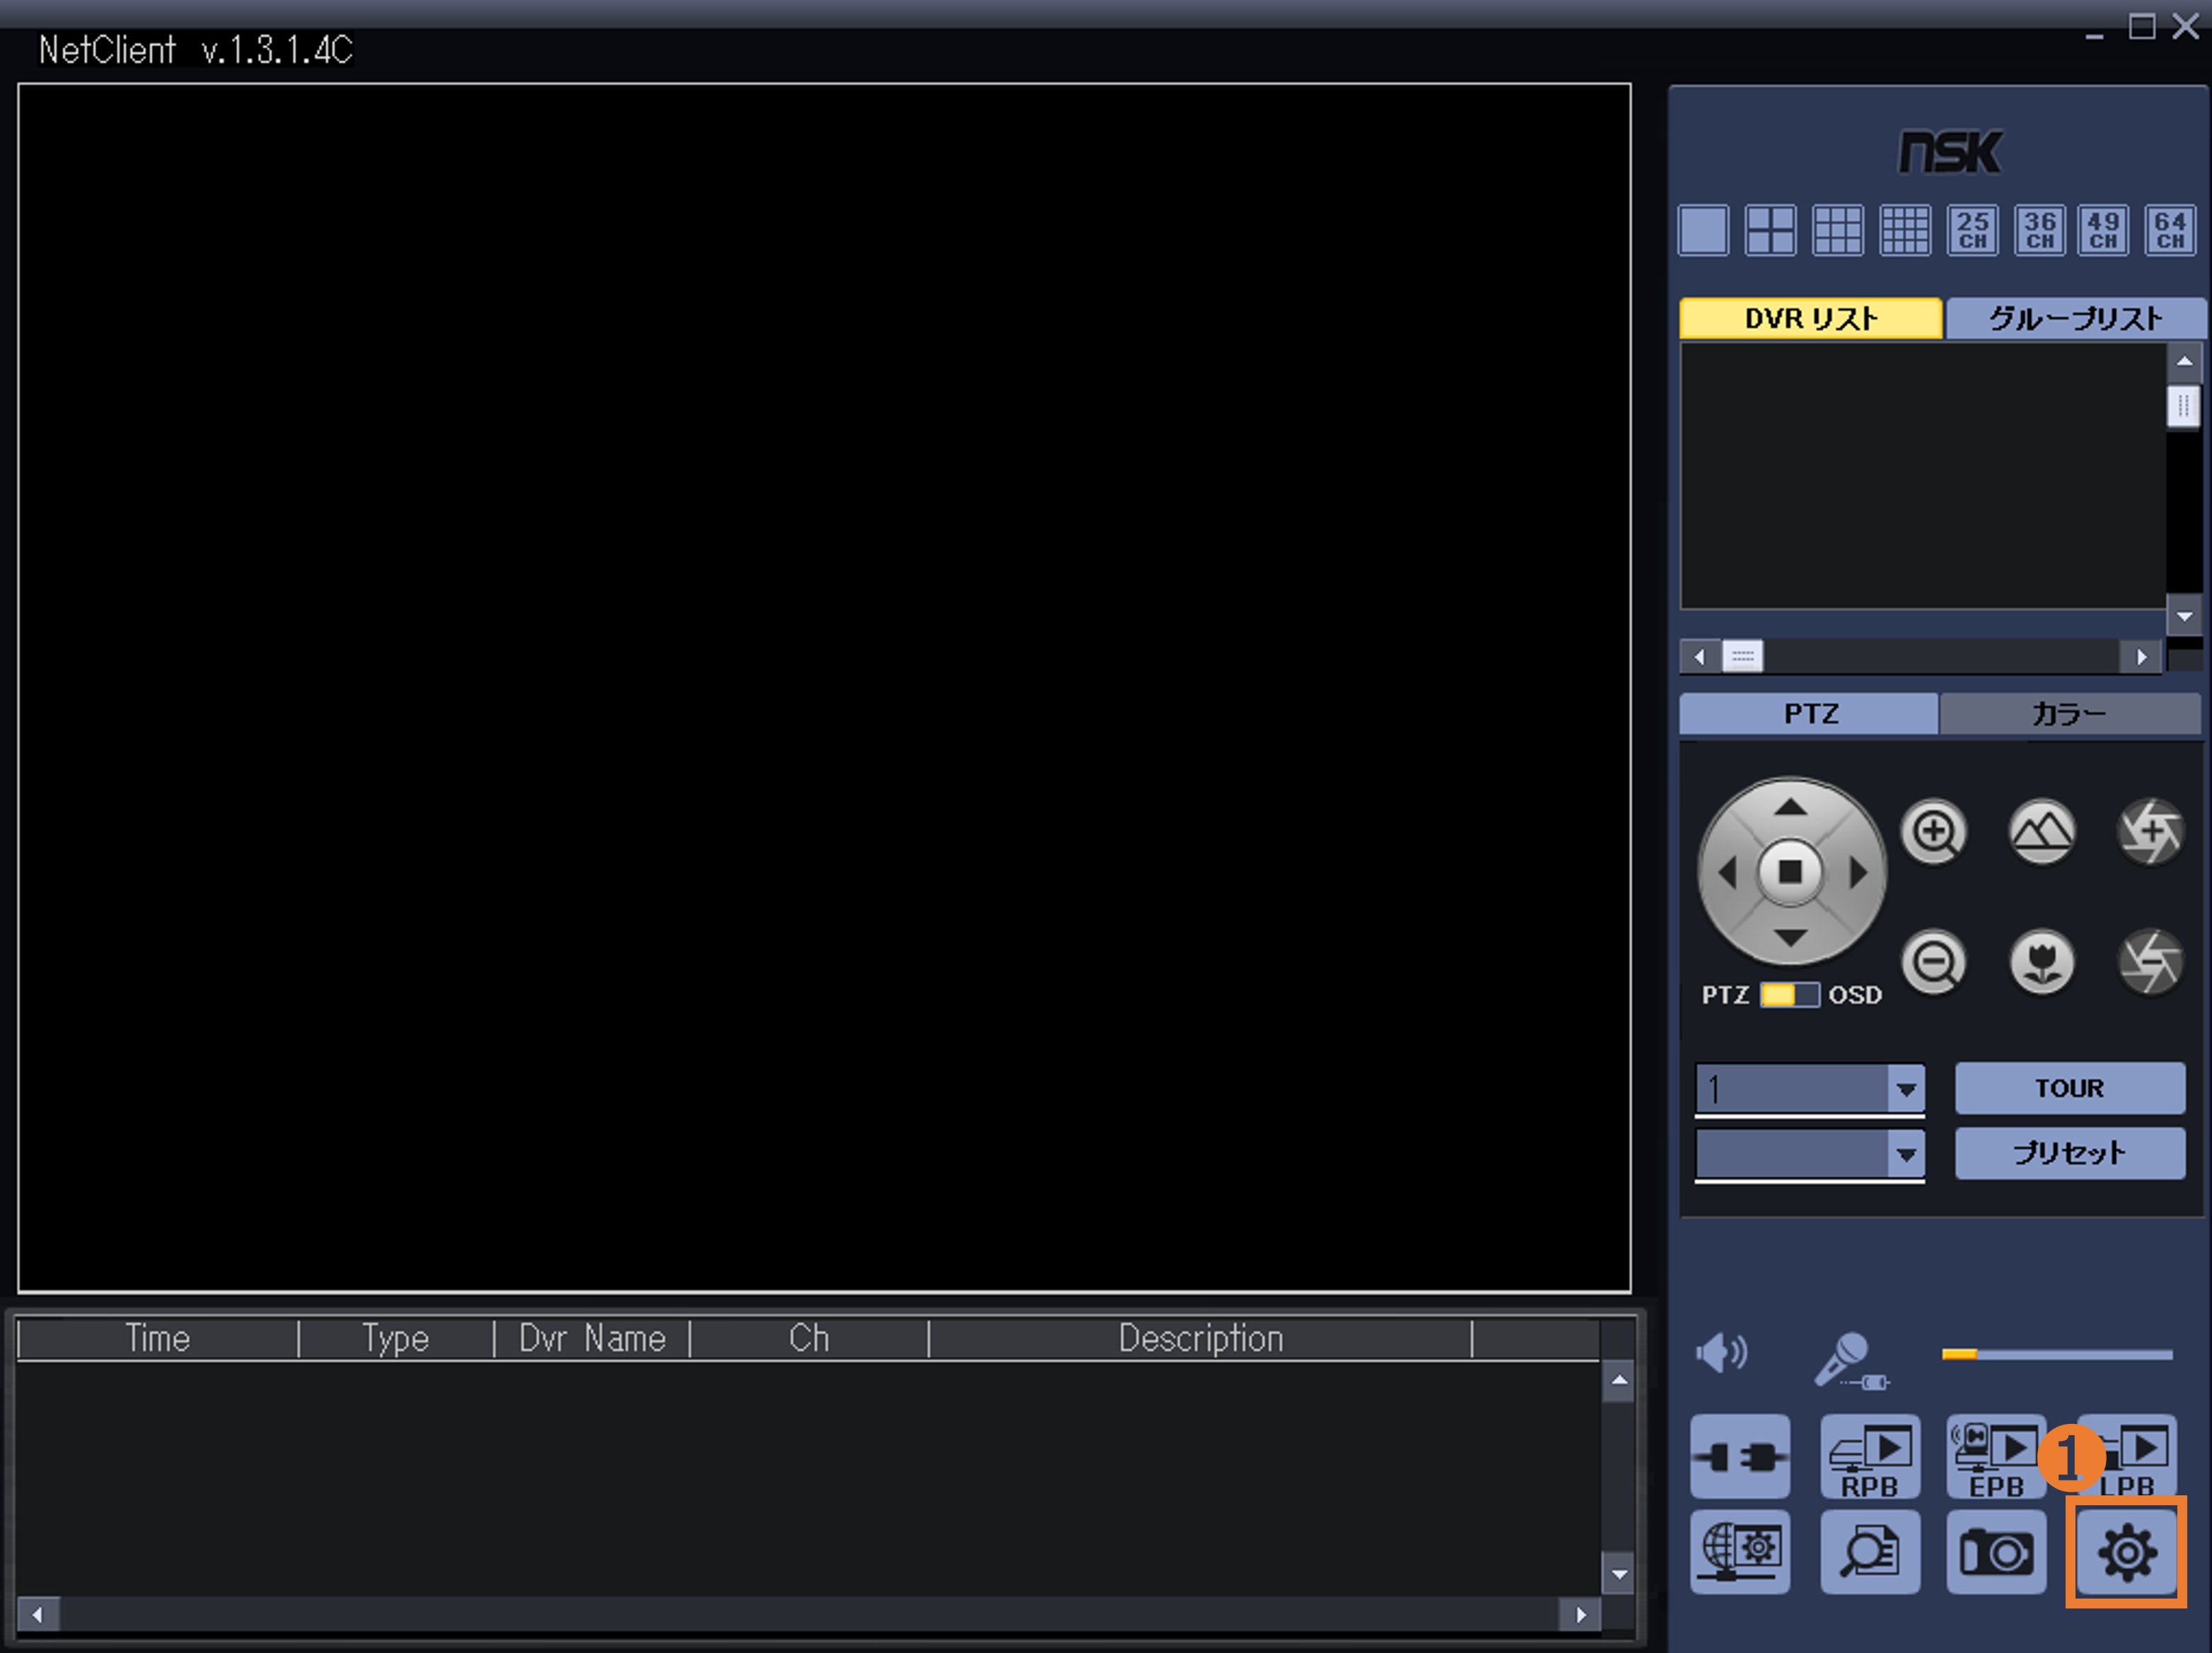The height and width of the screenshot is (1653, 2212).
Task: Toggle the PTZ/OSD switch
Action: tap(1789, 995)
